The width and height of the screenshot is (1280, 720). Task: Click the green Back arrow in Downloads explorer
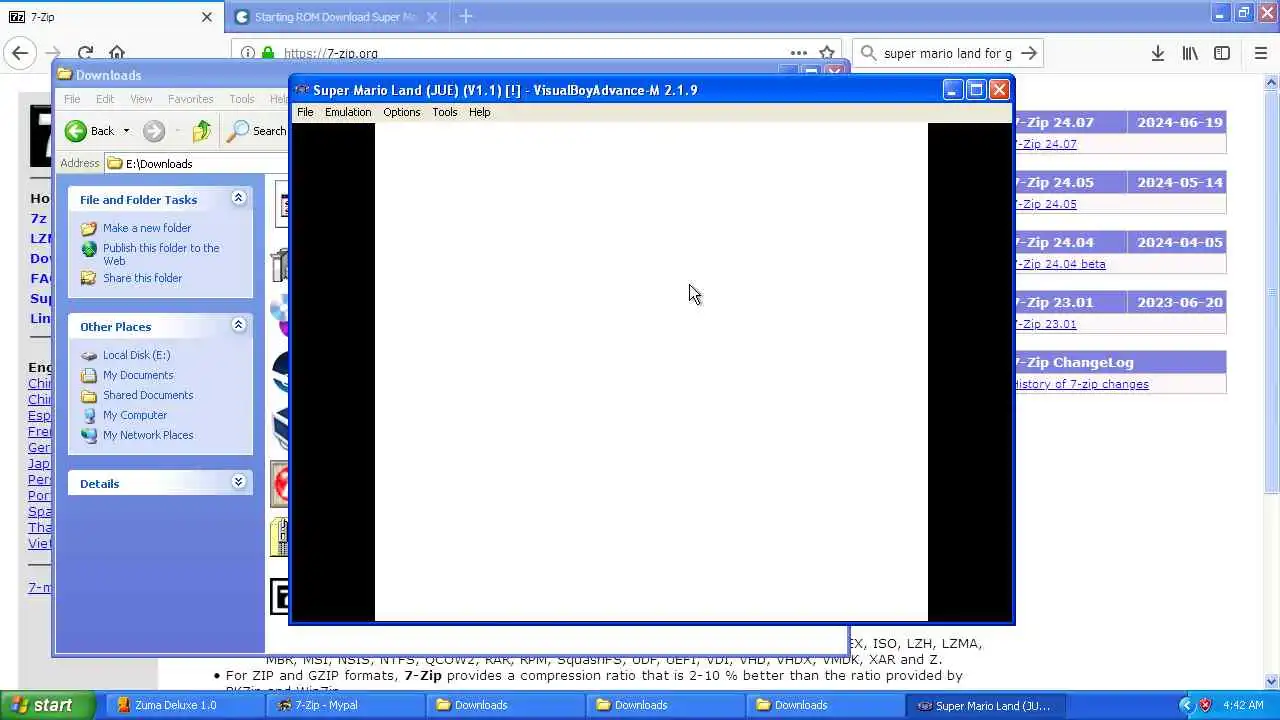(x=76, y=131)
